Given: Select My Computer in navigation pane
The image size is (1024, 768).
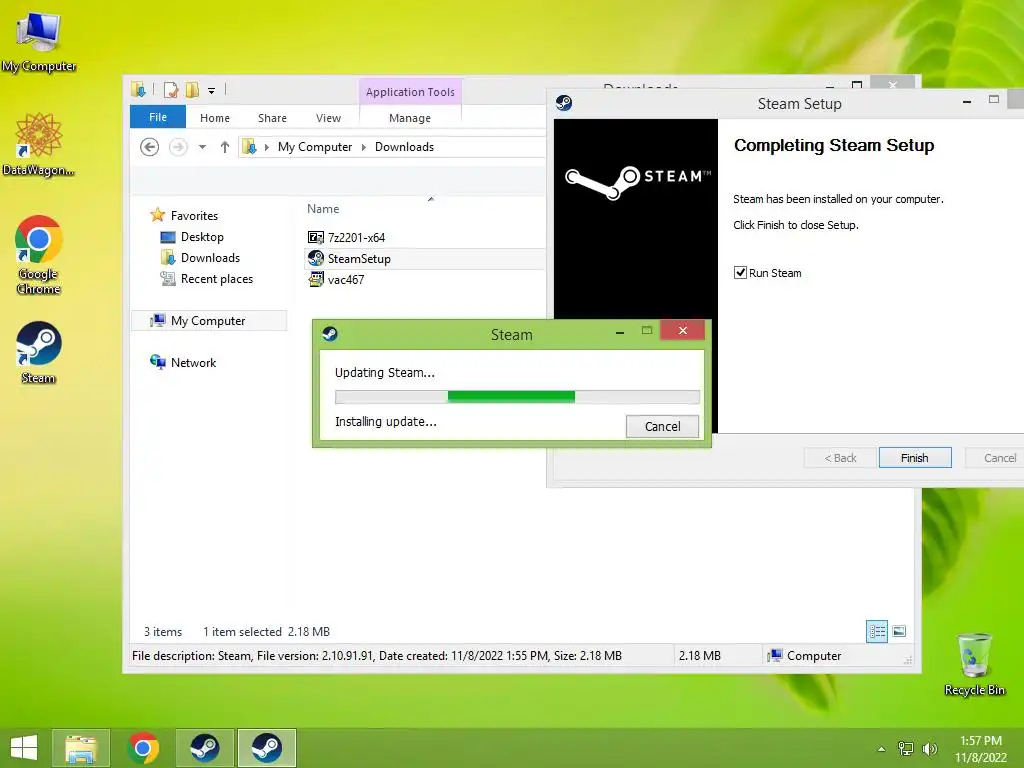Looking at the screenshot, I should 208,321.
